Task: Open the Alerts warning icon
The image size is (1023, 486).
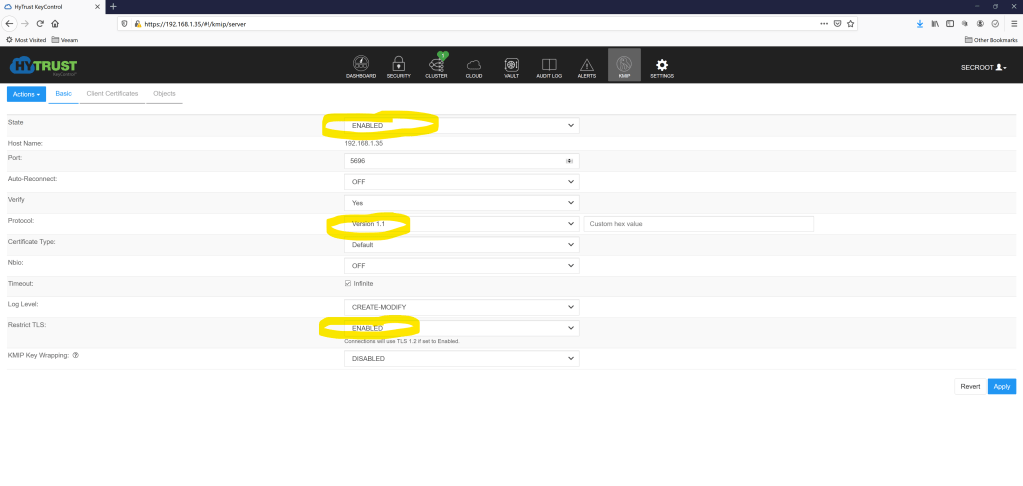Action: point(587,65)
